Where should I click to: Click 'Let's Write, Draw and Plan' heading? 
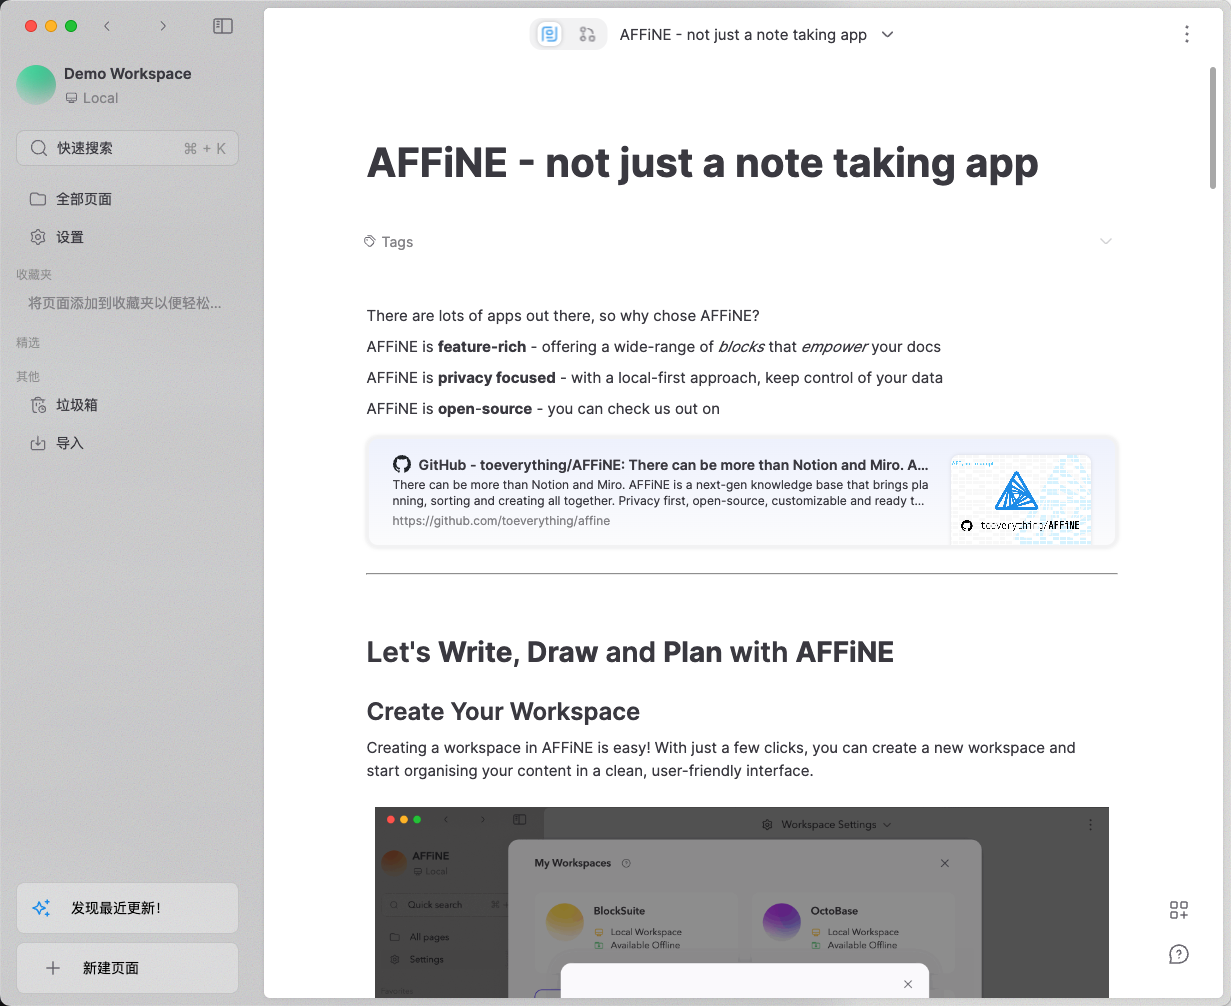pyautogui.click(x=630, y=652)
